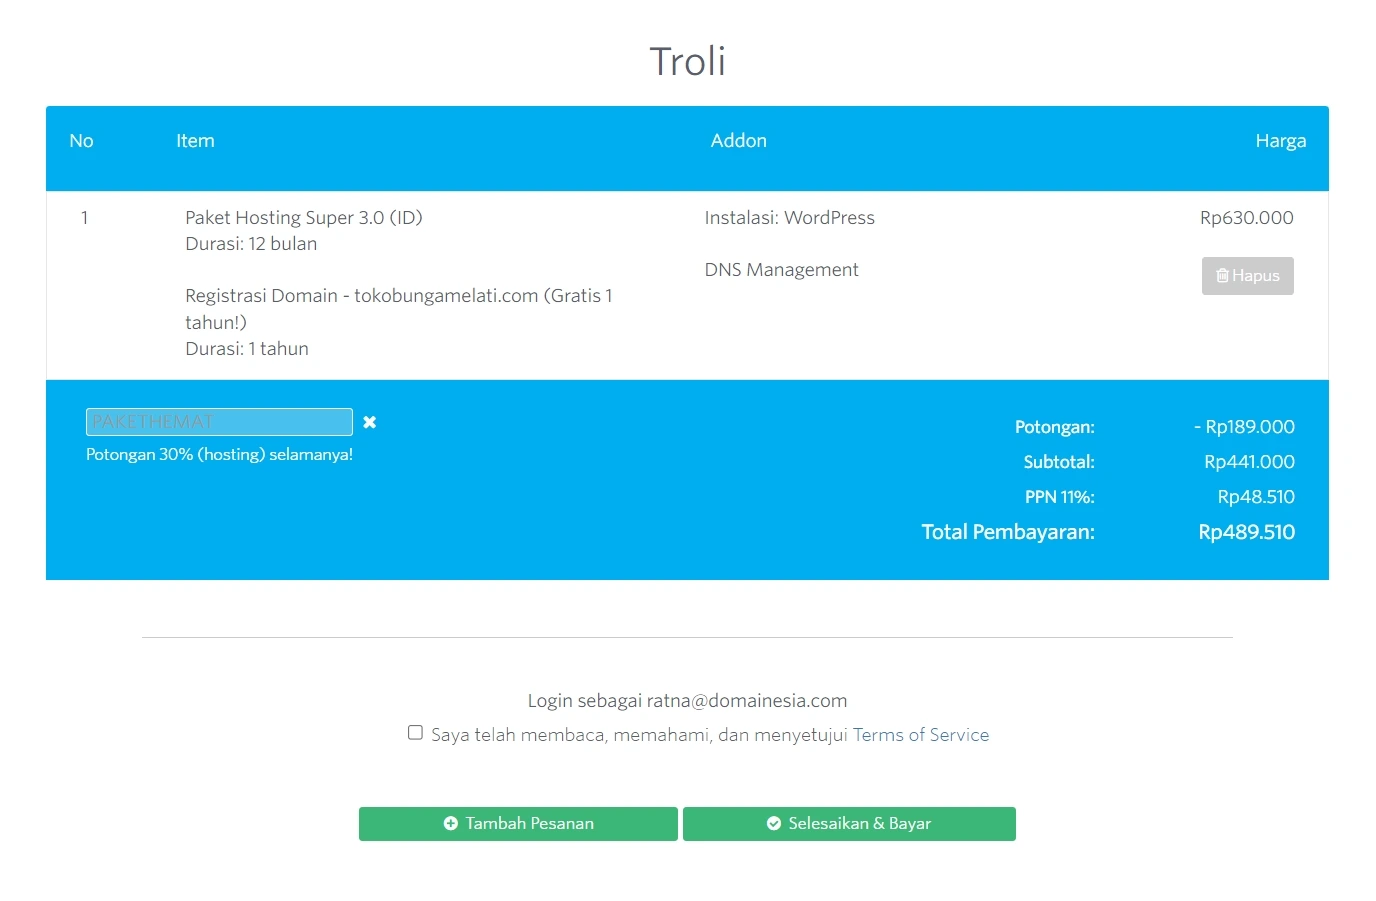Click Tambah Pesanan button
The width and height of the screenshot is (1376, 901).
pos(518,824)
